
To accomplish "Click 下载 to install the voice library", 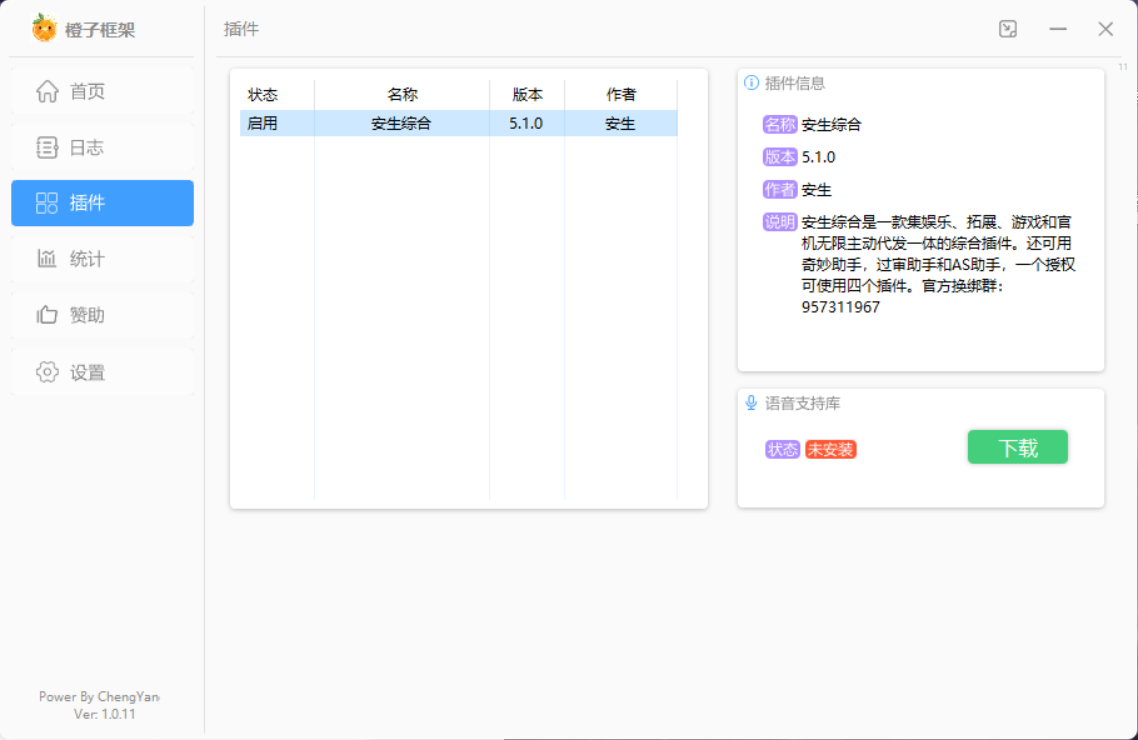I will point(1017,447).
